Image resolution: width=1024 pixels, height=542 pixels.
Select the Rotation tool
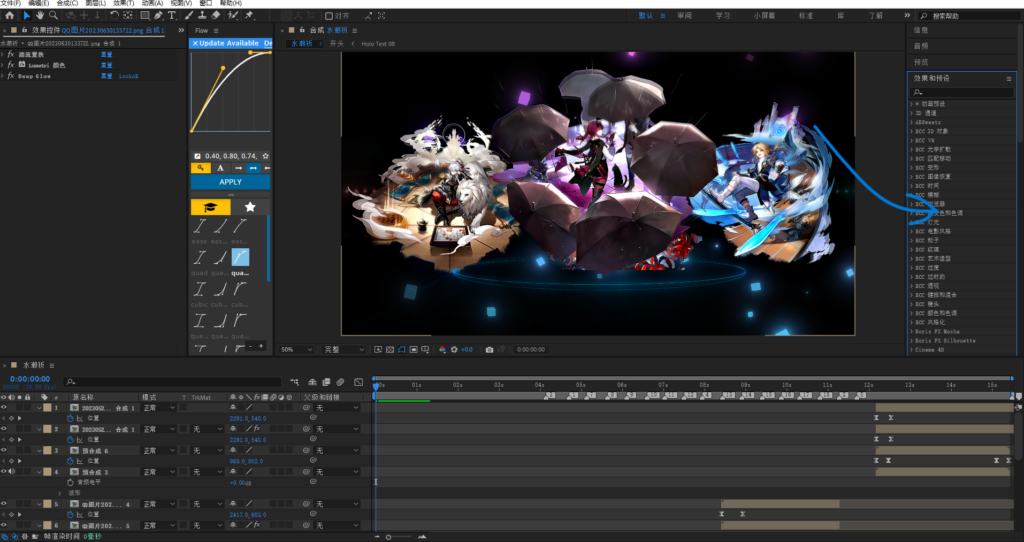[114, 16]
